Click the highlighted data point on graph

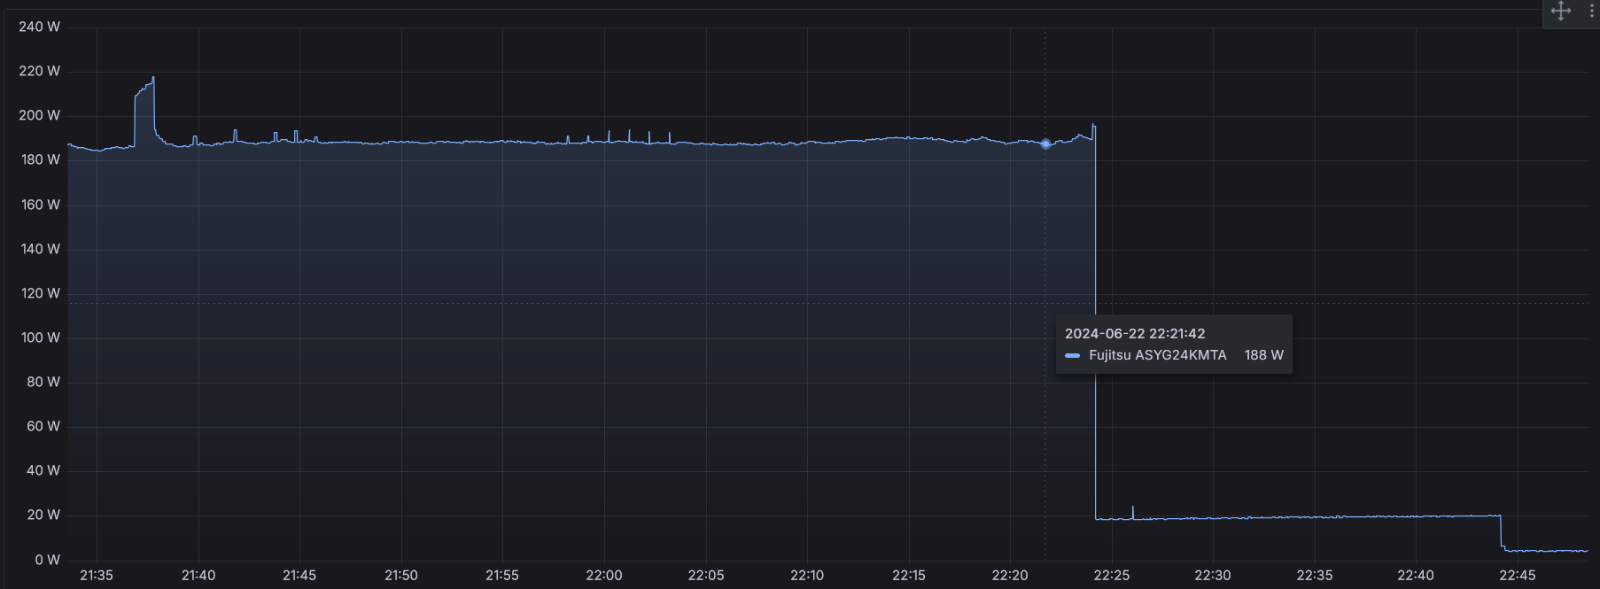pyautogui.click(x=1046, y=144)
